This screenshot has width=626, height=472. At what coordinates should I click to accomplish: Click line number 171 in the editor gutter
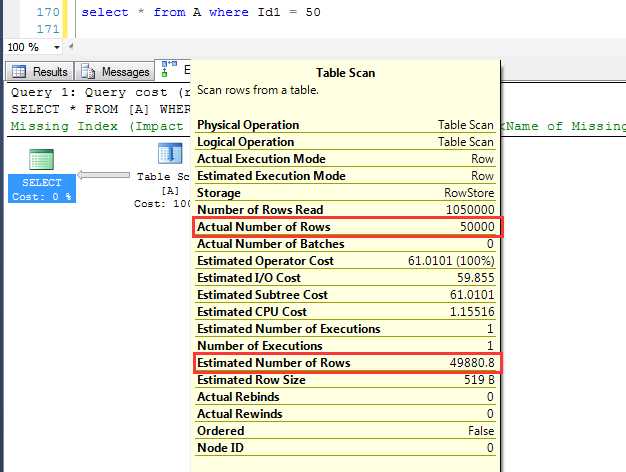(x=48, y=29)
